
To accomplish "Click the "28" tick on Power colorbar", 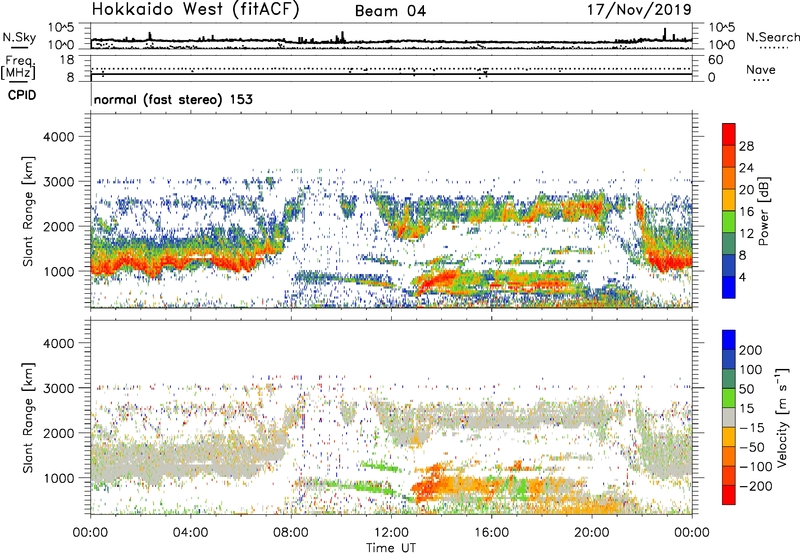I will point(746,146).
